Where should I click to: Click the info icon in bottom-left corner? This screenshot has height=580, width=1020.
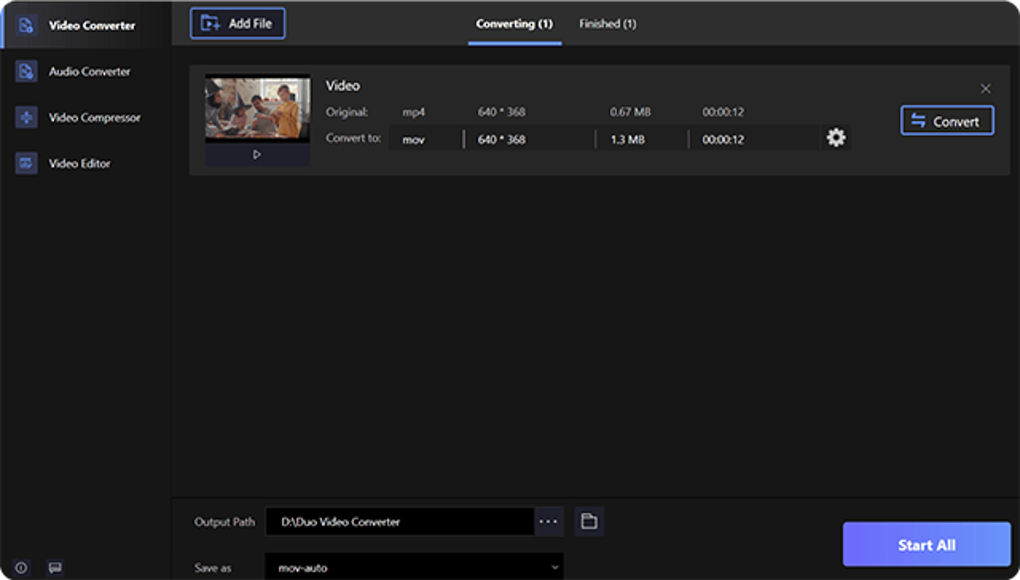click(x=21, y=568)
